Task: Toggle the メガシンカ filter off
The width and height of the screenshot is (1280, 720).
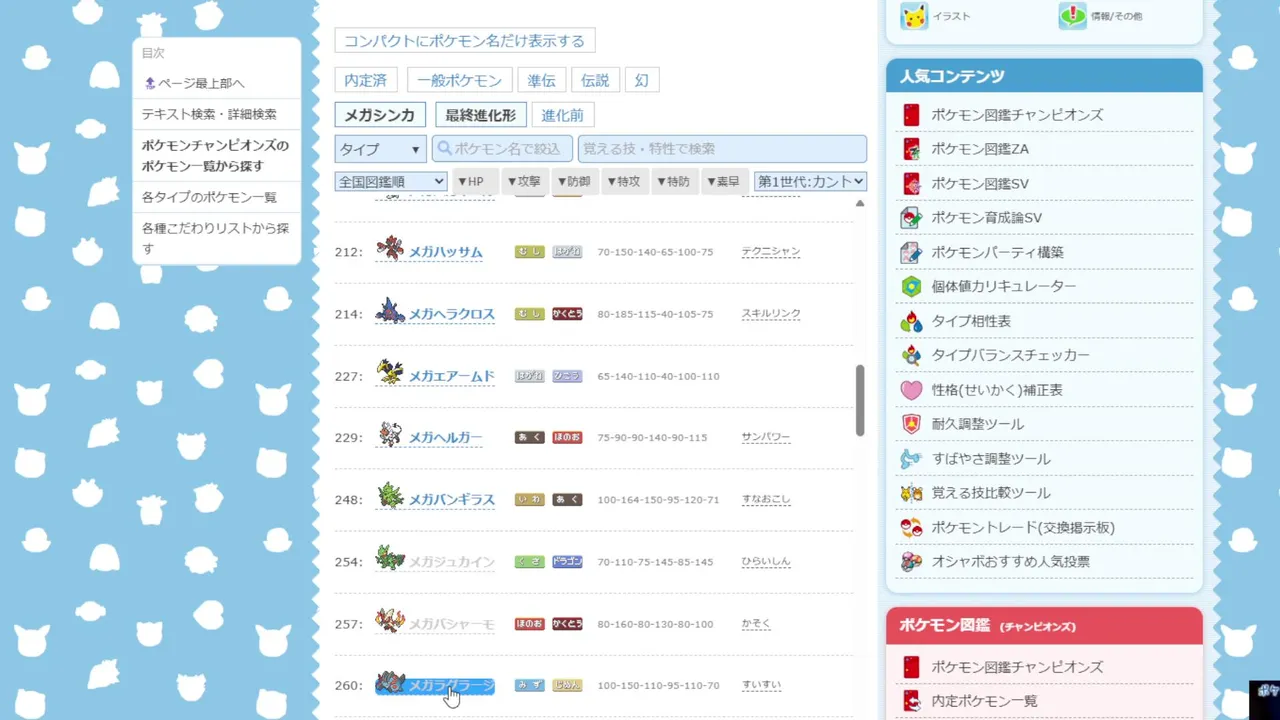Action: point(380,115)
